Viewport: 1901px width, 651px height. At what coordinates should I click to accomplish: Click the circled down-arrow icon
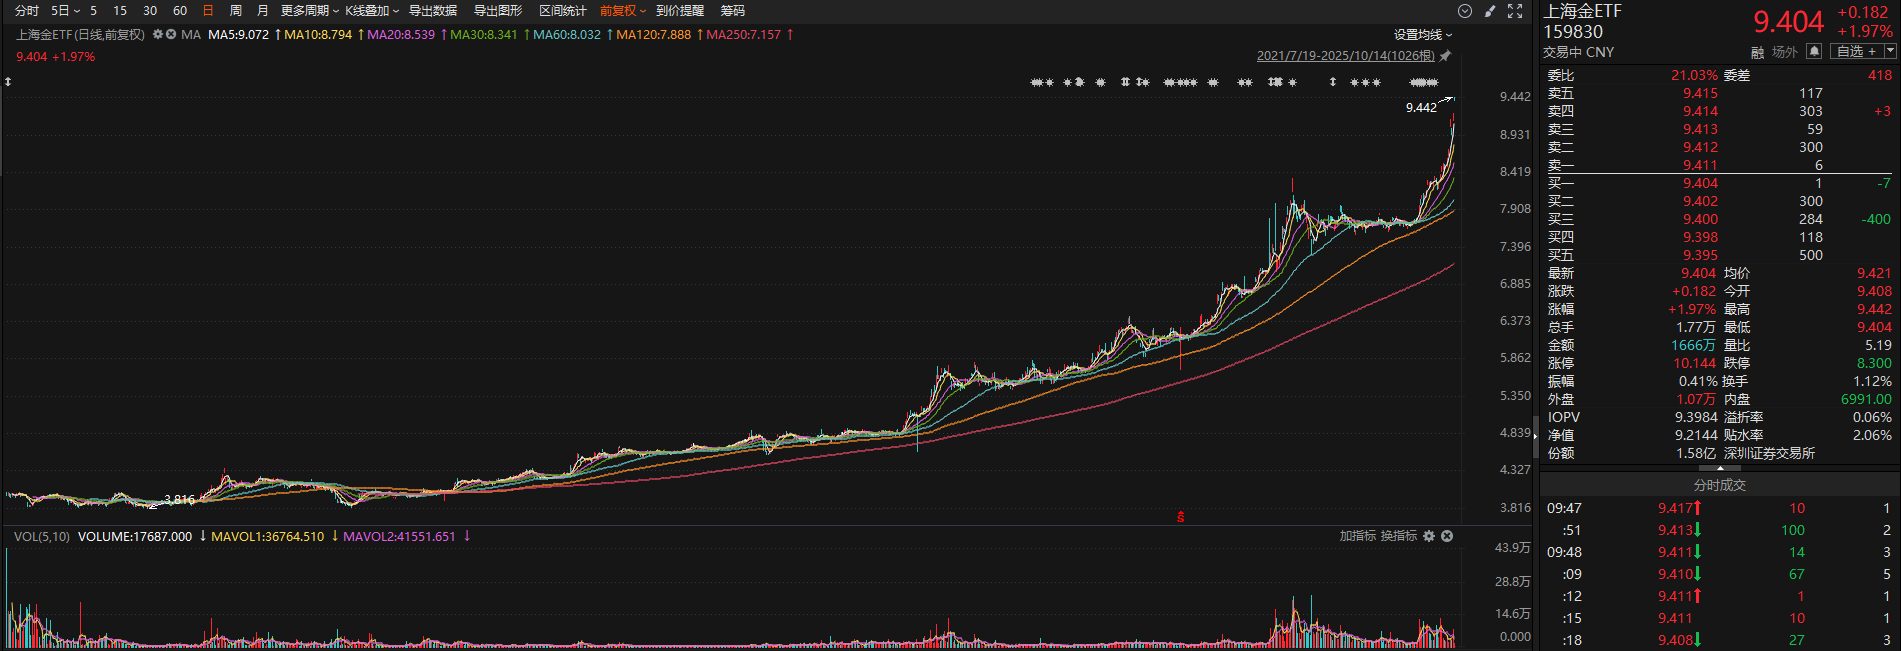(1465, 11)
